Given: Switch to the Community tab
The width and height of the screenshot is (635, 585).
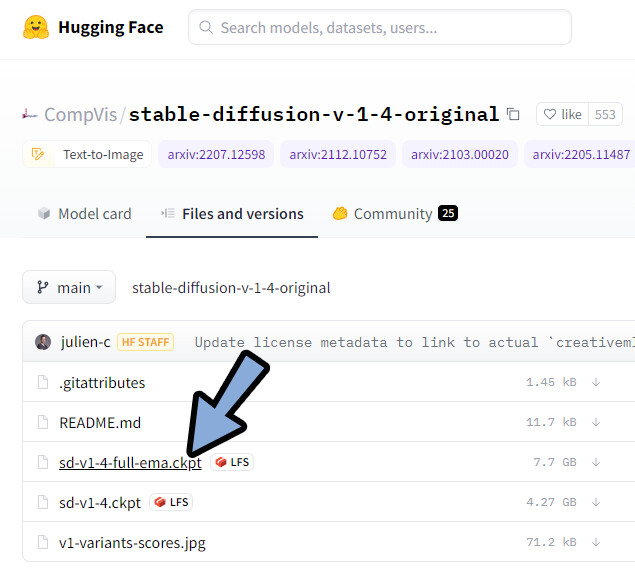Looking at the screenshot, I should click(x=395, y=214).
